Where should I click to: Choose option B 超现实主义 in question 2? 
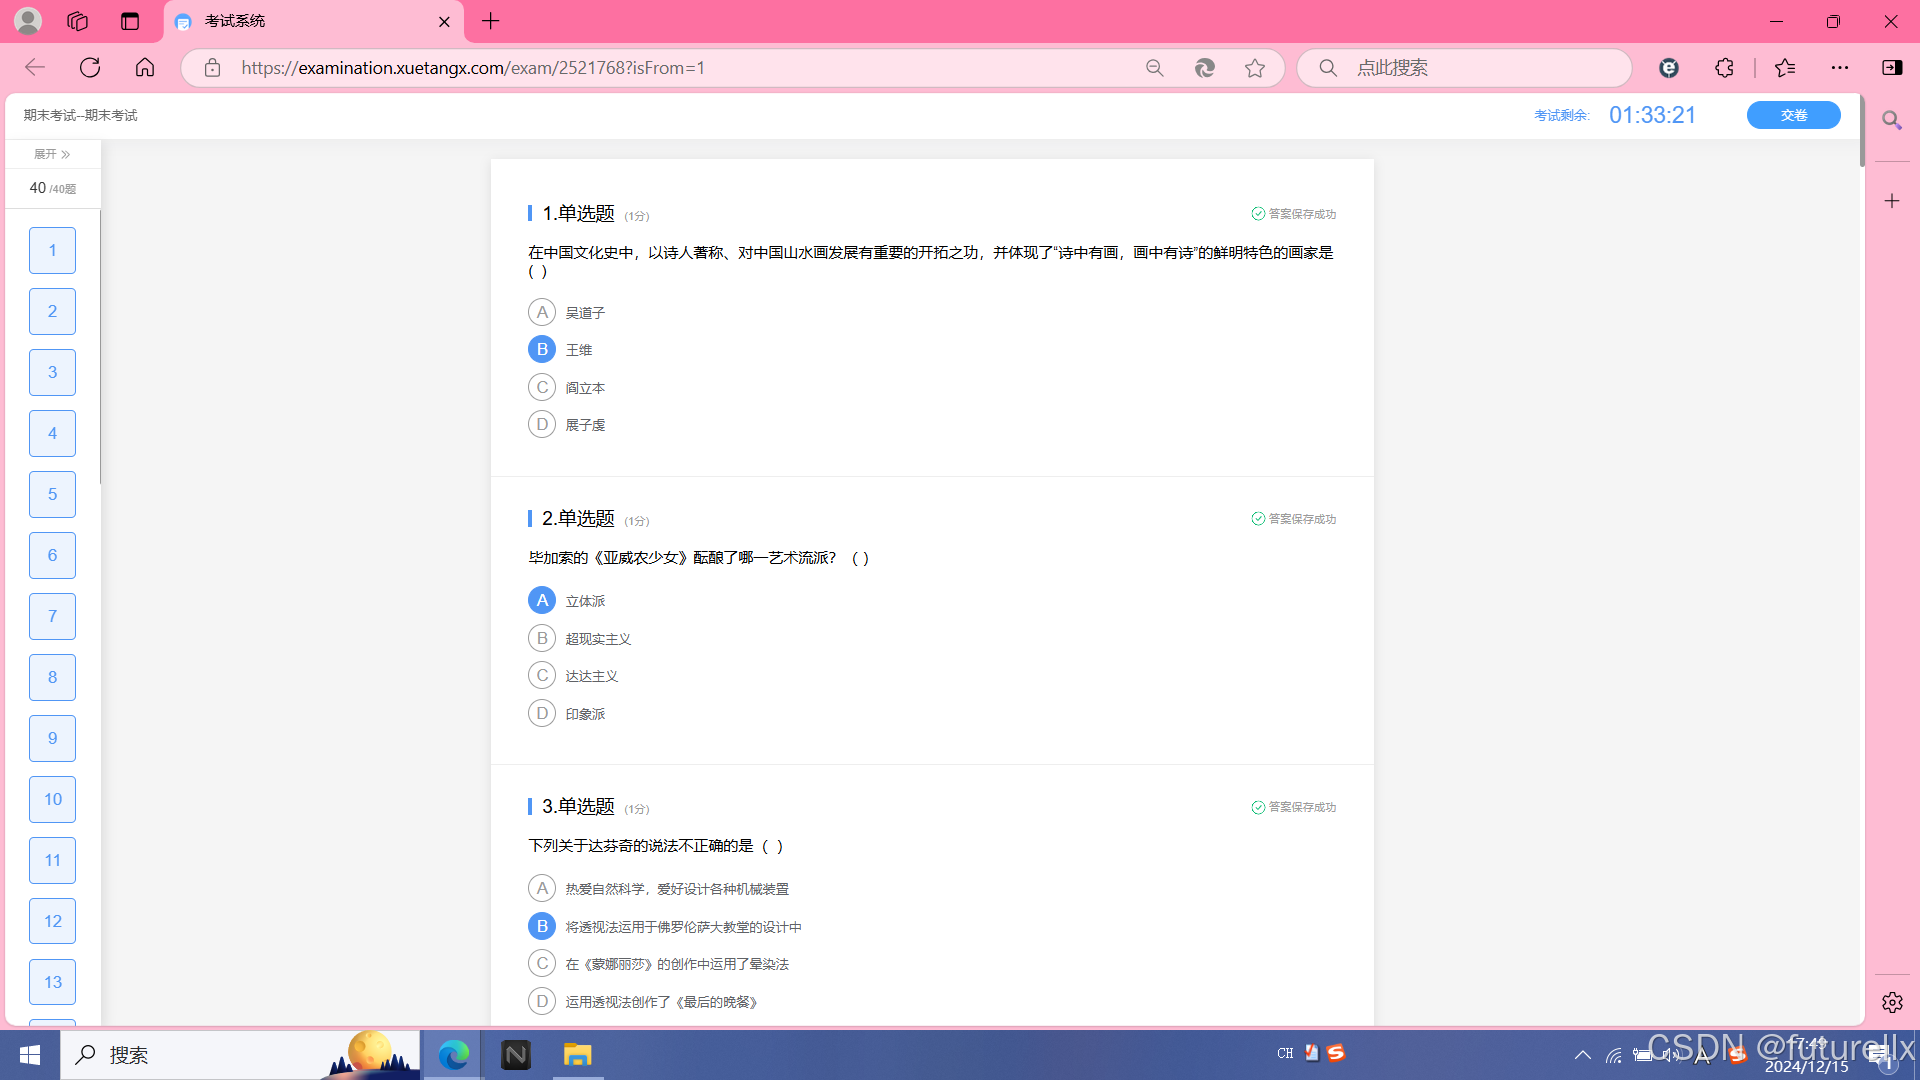(x=542, y=638)
